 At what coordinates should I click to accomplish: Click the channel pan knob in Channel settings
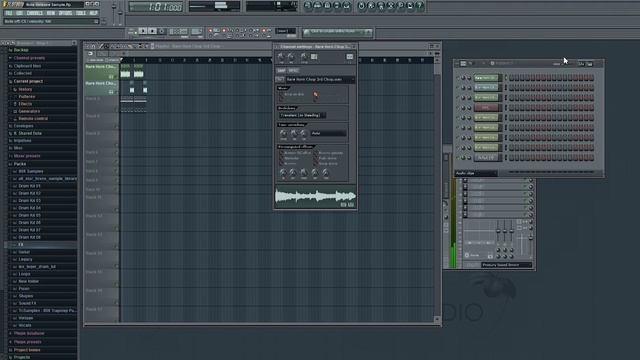pos(281,57)
